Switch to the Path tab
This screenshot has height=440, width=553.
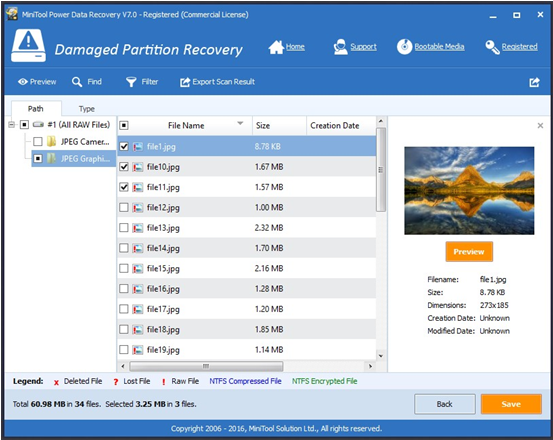(36, 109)
